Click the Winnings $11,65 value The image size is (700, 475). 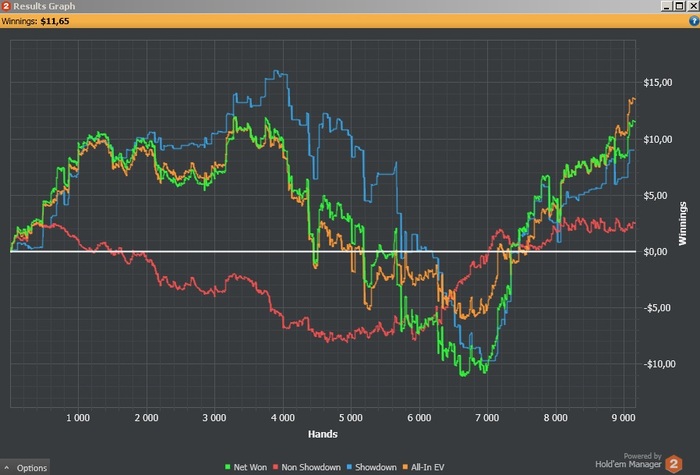point(55,21)
